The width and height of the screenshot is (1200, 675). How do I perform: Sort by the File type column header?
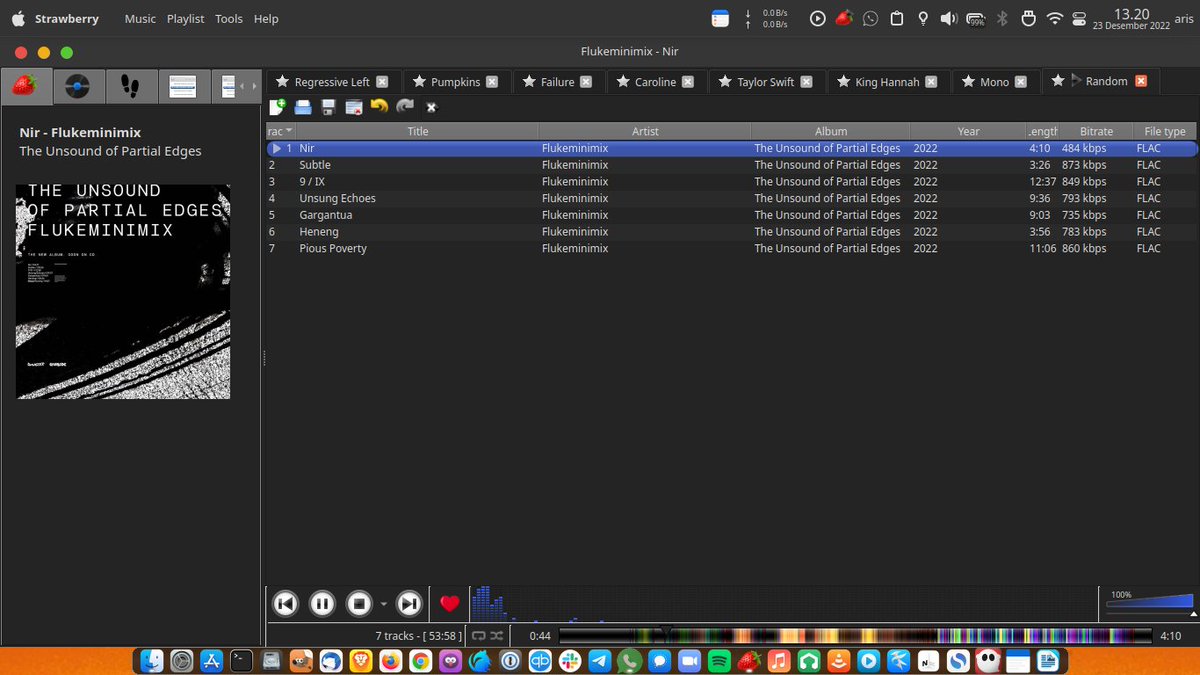1165,131
